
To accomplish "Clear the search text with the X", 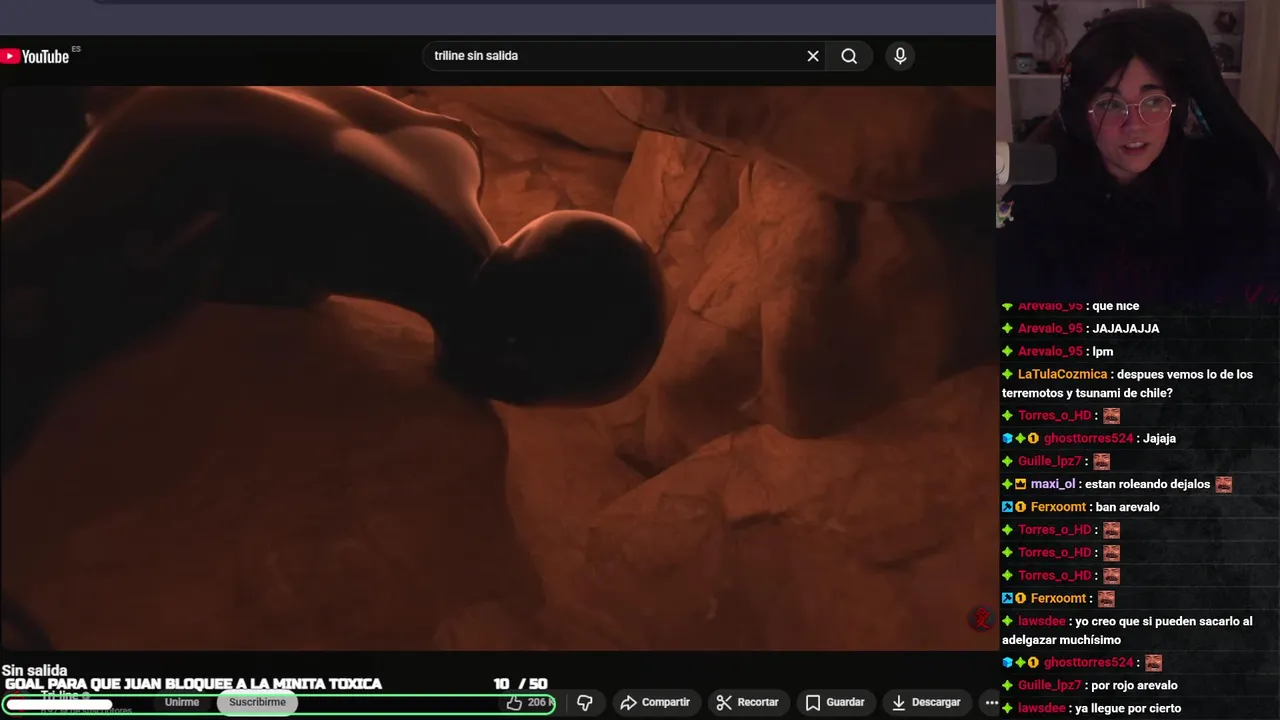I will tap(813, 56).
